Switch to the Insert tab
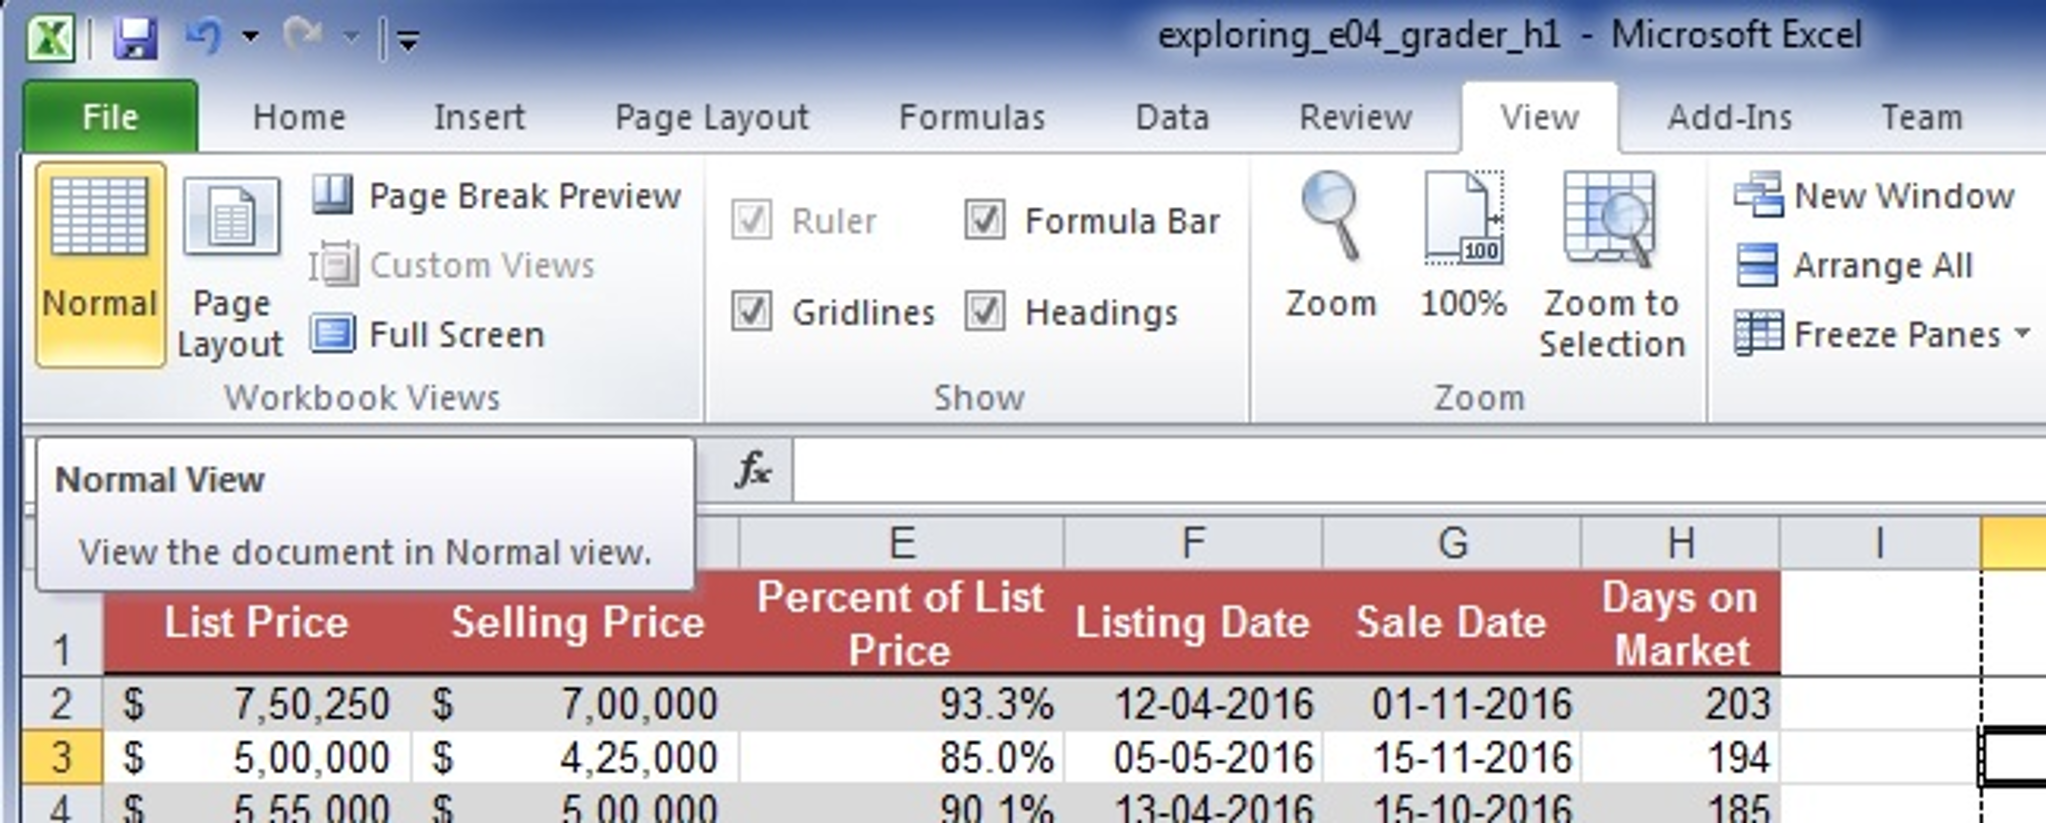 pyautogui.click(x=479, y=117)
